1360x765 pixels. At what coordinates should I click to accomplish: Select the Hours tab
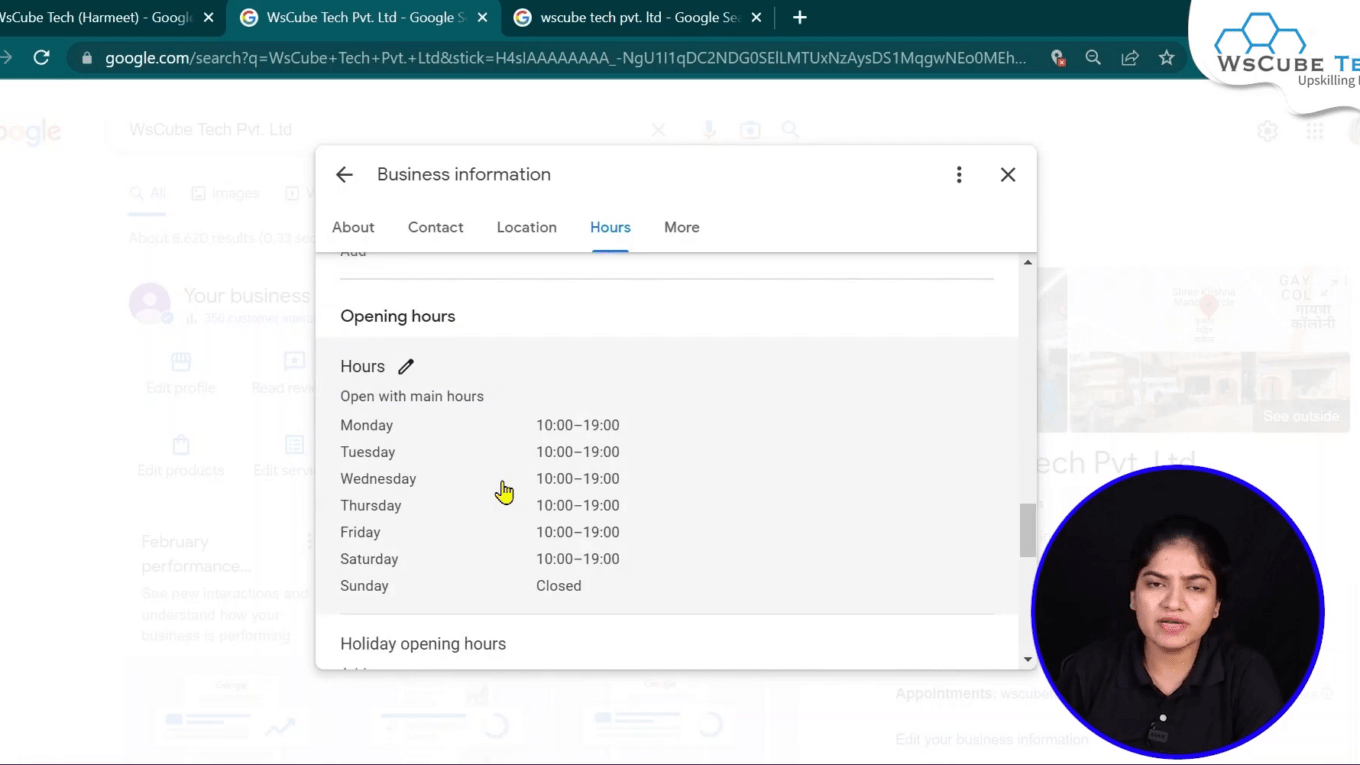[x=610, y=227]
